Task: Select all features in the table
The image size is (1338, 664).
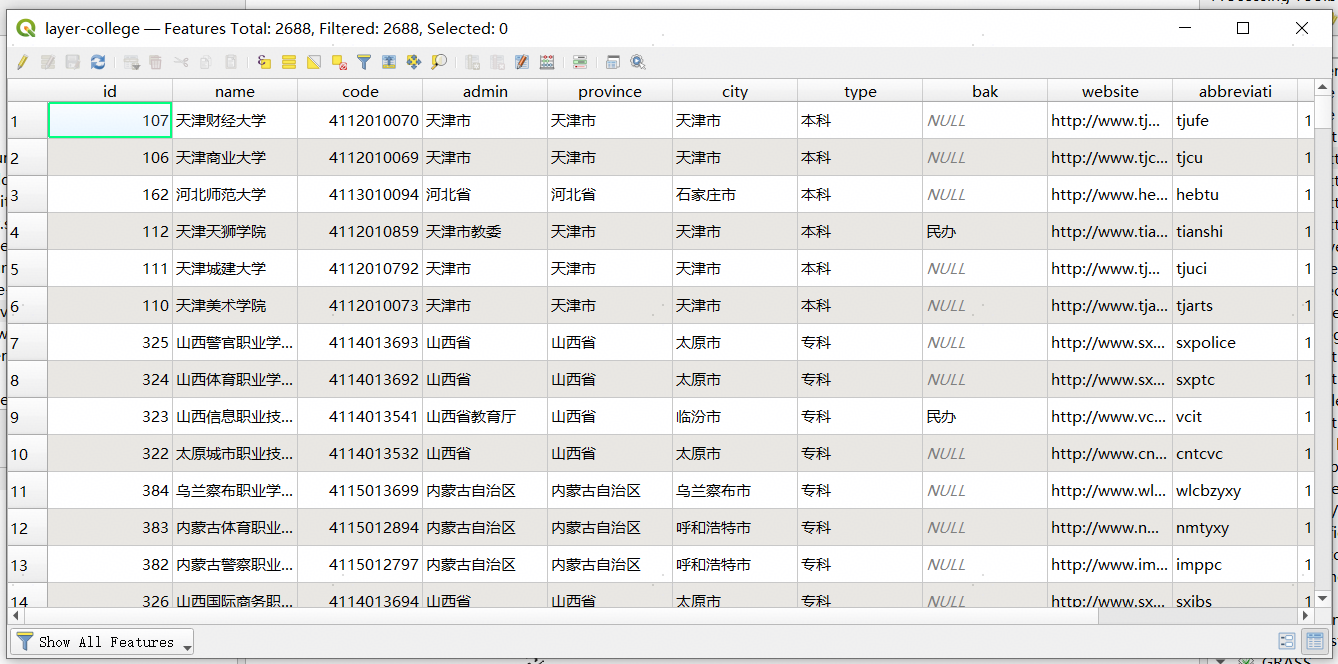Action: (289, 62)
